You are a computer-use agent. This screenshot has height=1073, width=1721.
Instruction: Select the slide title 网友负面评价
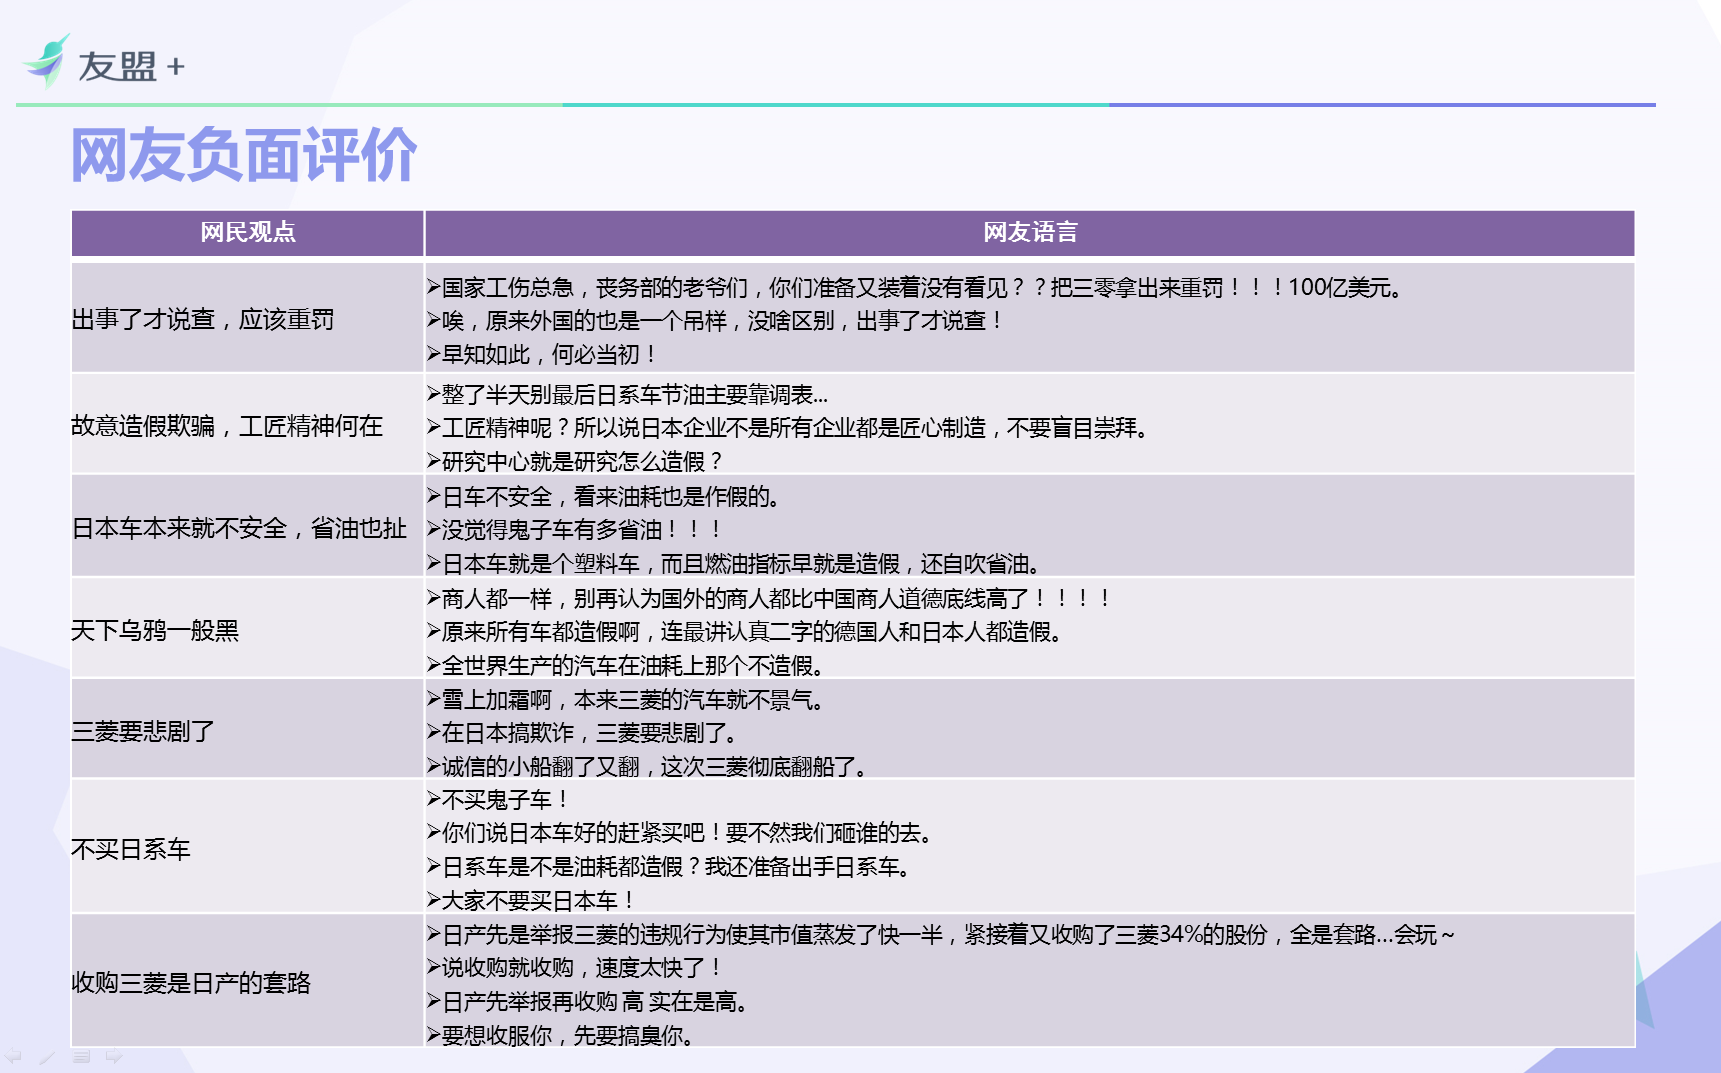[243, 155]
